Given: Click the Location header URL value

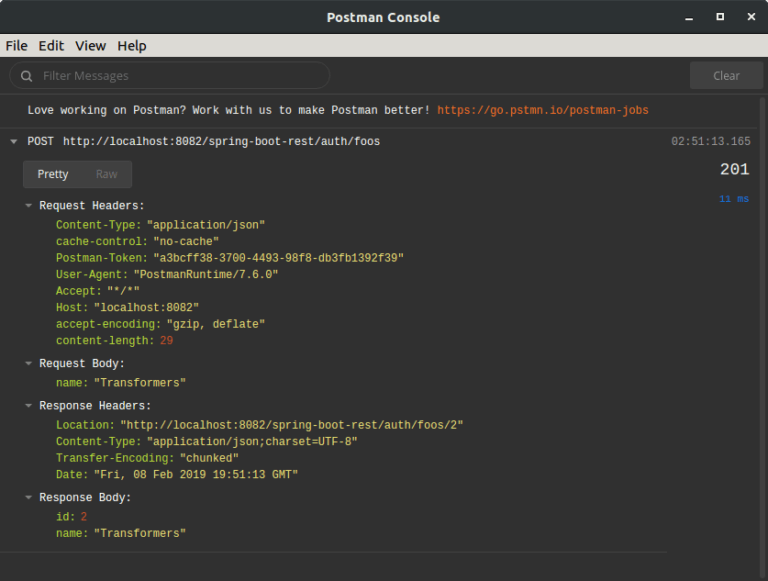Looking at the screenshot, I should [291, 425].
